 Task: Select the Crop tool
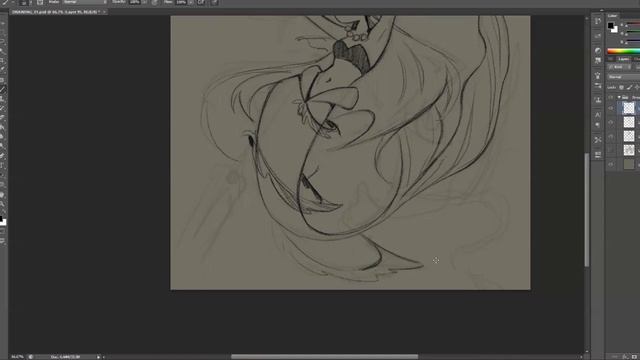click(3, 60)
